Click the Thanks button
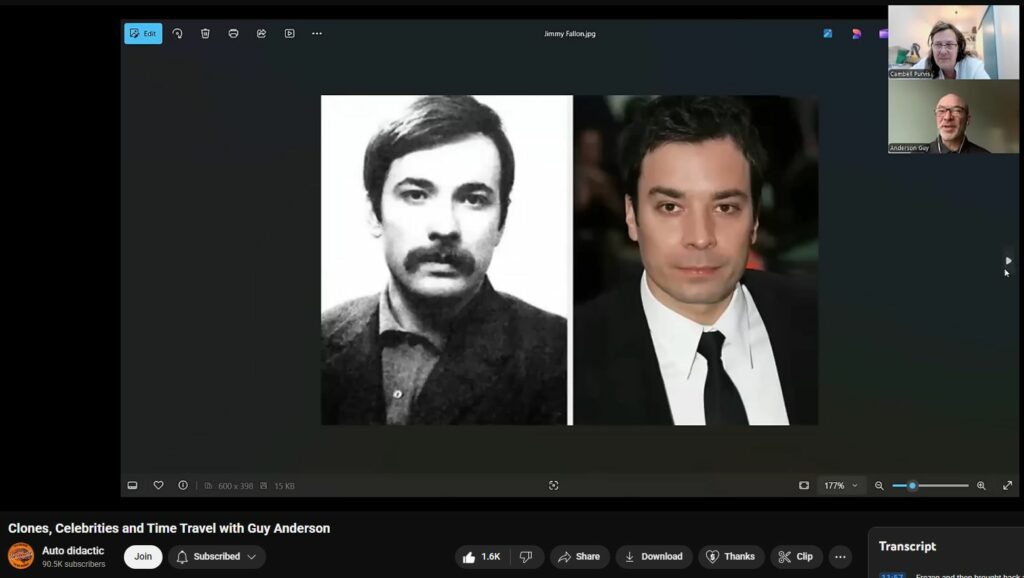The height and width of the screenshot is (578, 1024). click(731, 556)
